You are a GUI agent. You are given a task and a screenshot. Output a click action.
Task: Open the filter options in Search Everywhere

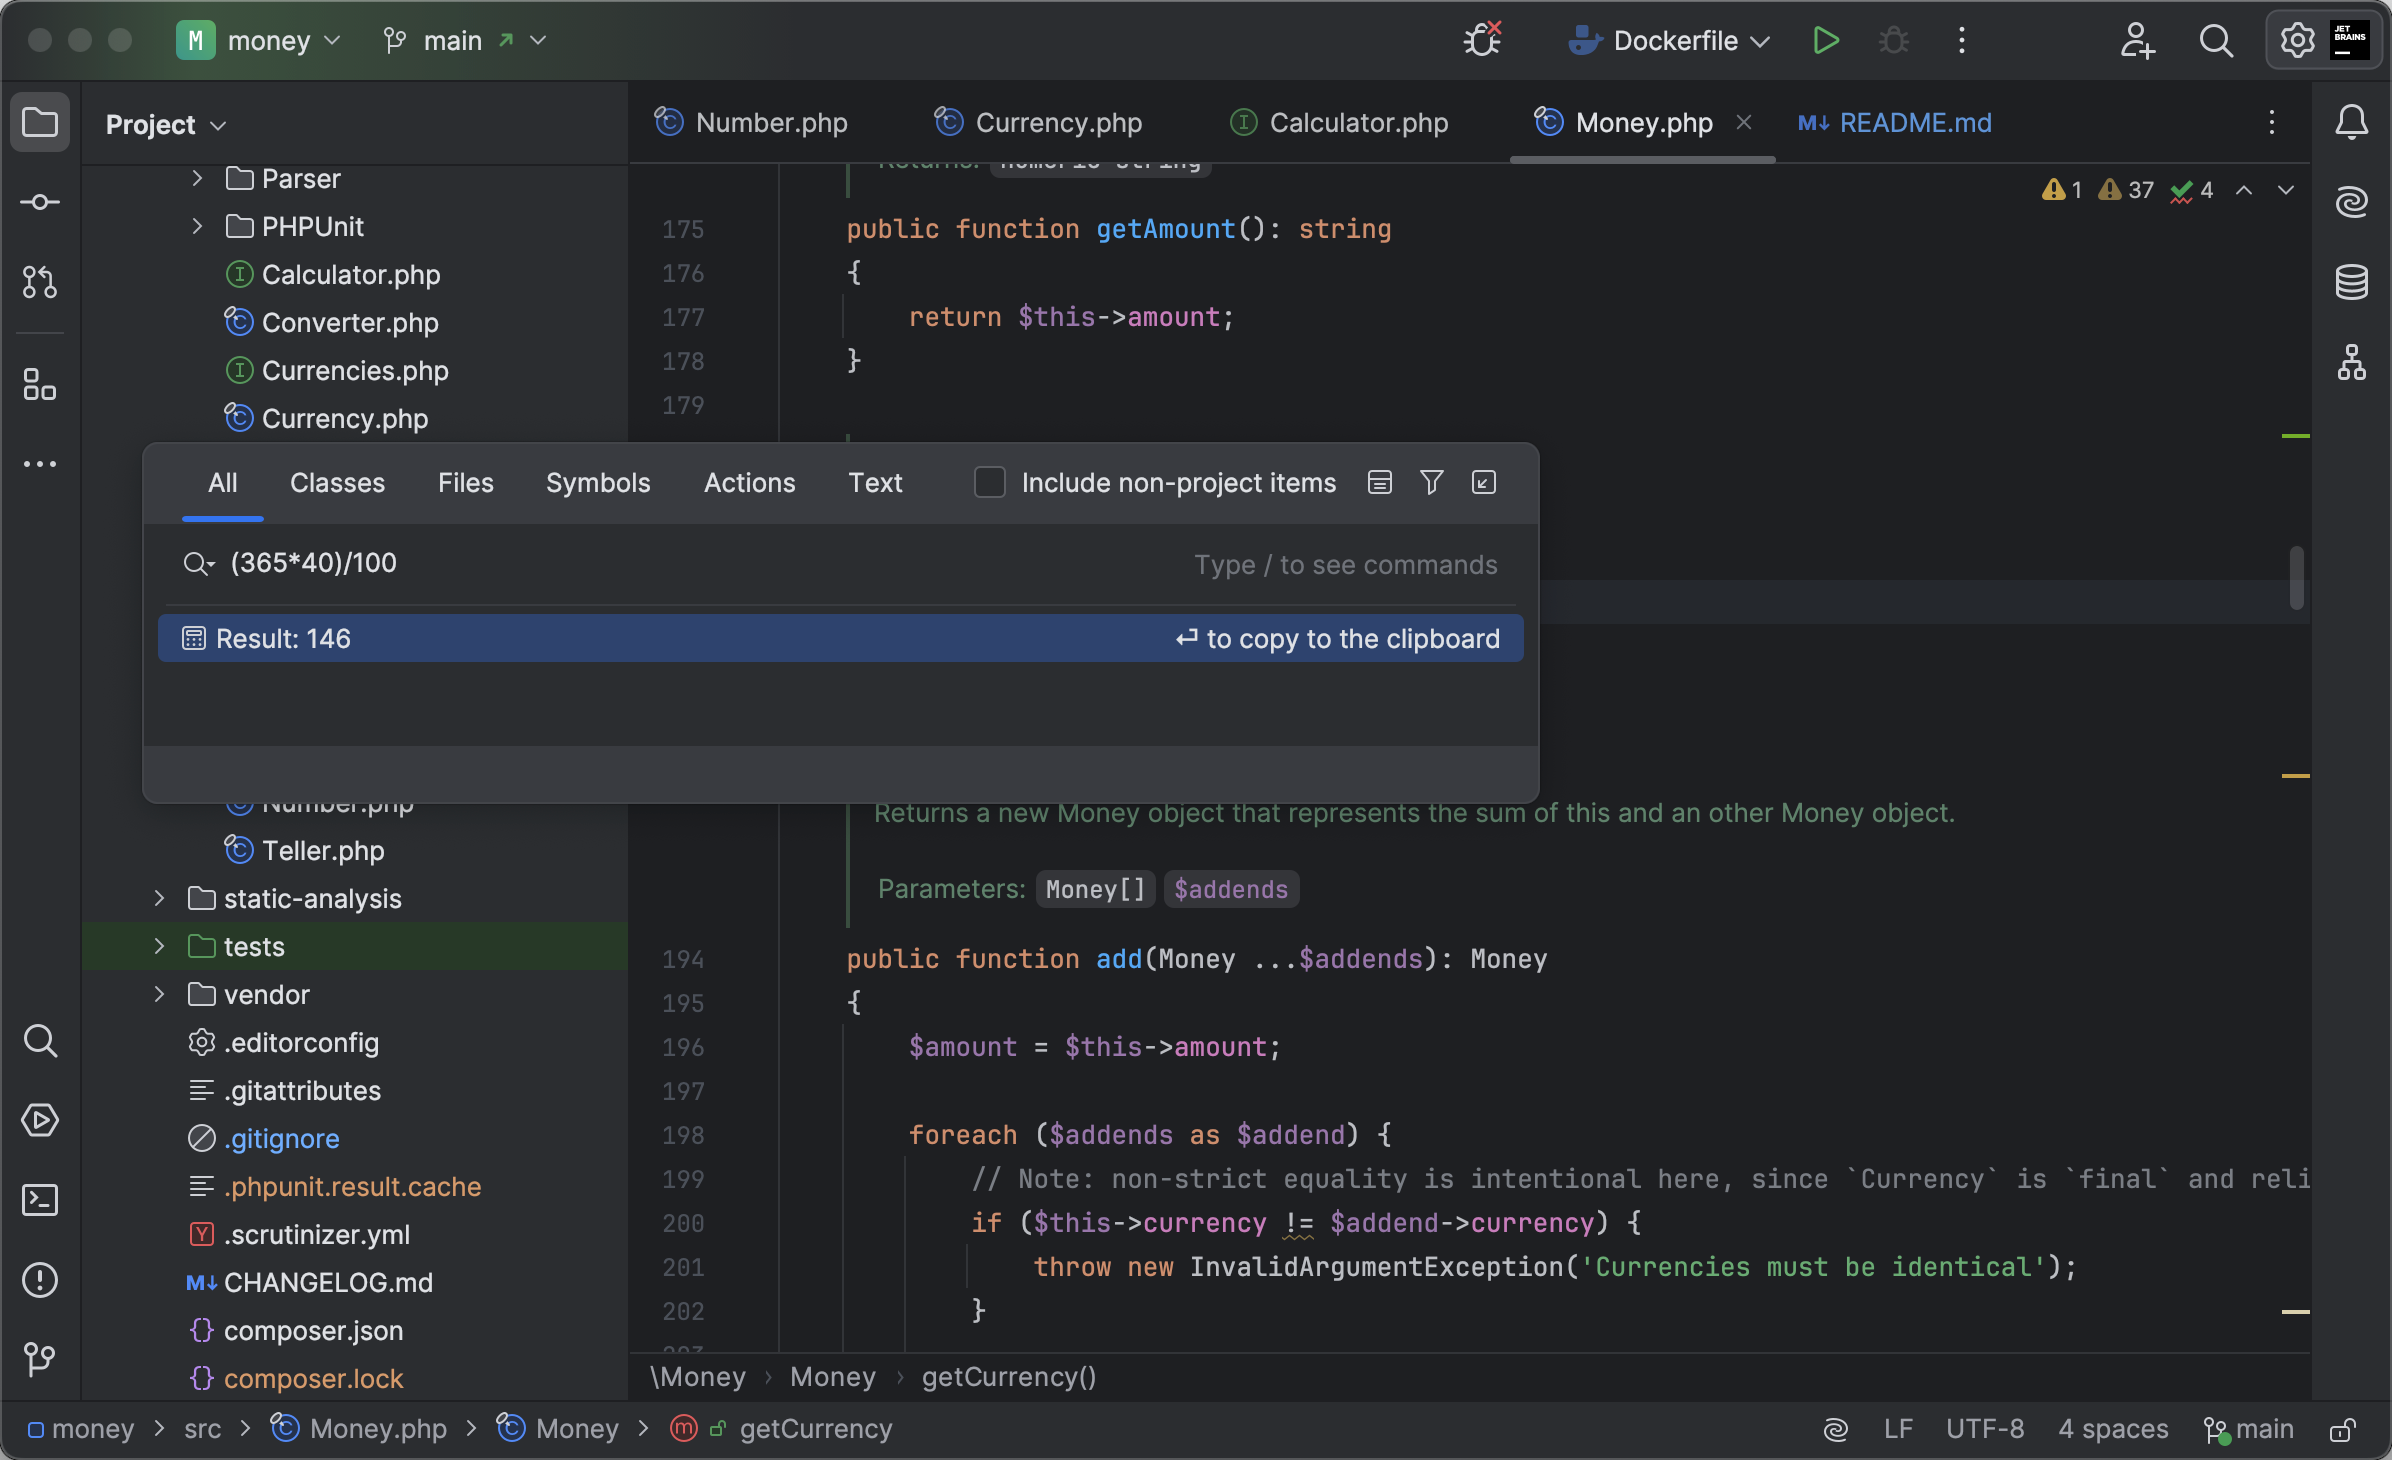(1430, 482)
